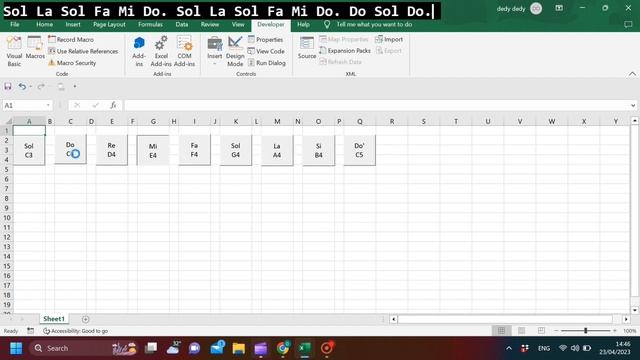Select the entire sheet corner button

click(x=7, y=121)
